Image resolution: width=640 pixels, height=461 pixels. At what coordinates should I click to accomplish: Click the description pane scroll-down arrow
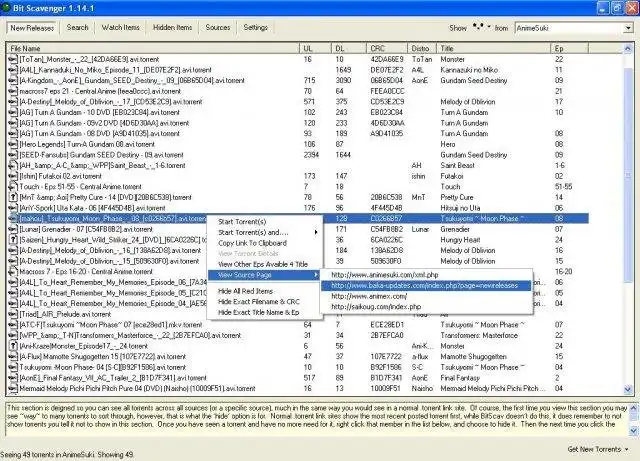(x=633, y=431)
